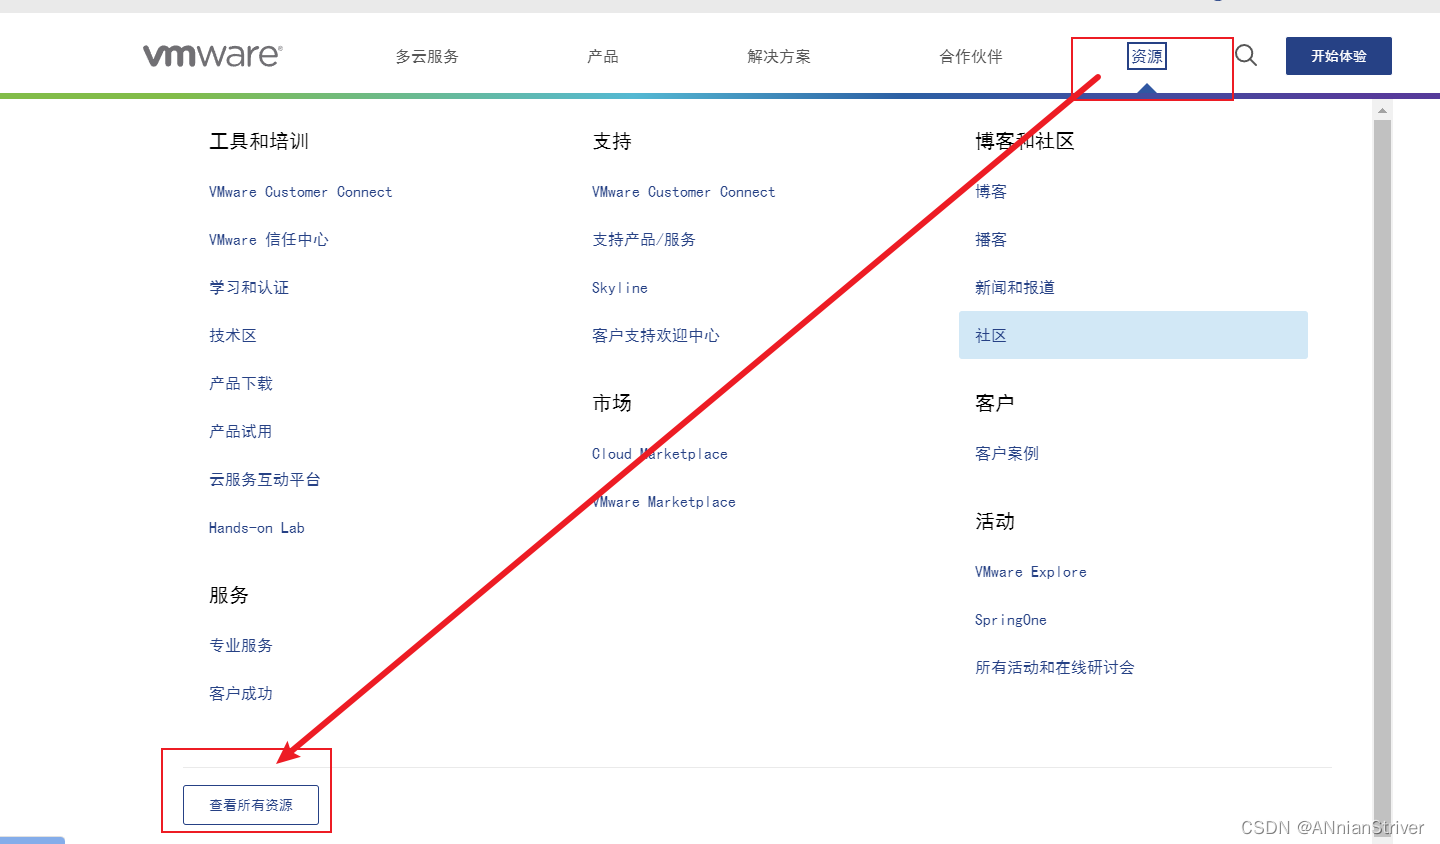Open the 多云服务 menu
This screenshot has height=844, width=1440.
click(427, 56)
